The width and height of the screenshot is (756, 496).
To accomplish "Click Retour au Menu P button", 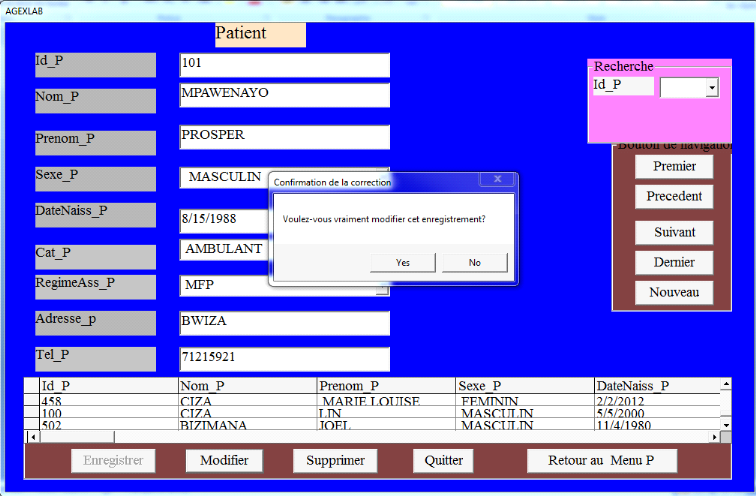I will coord(602,461).
